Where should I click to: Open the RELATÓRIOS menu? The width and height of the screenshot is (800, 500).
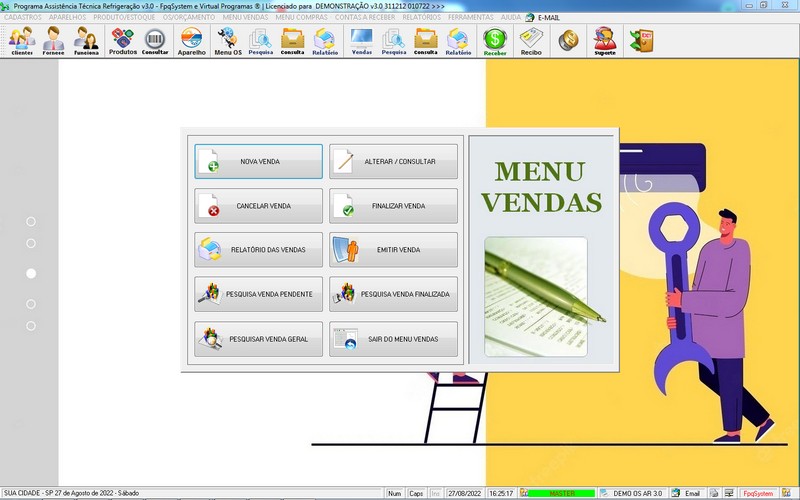click(421, 17)
